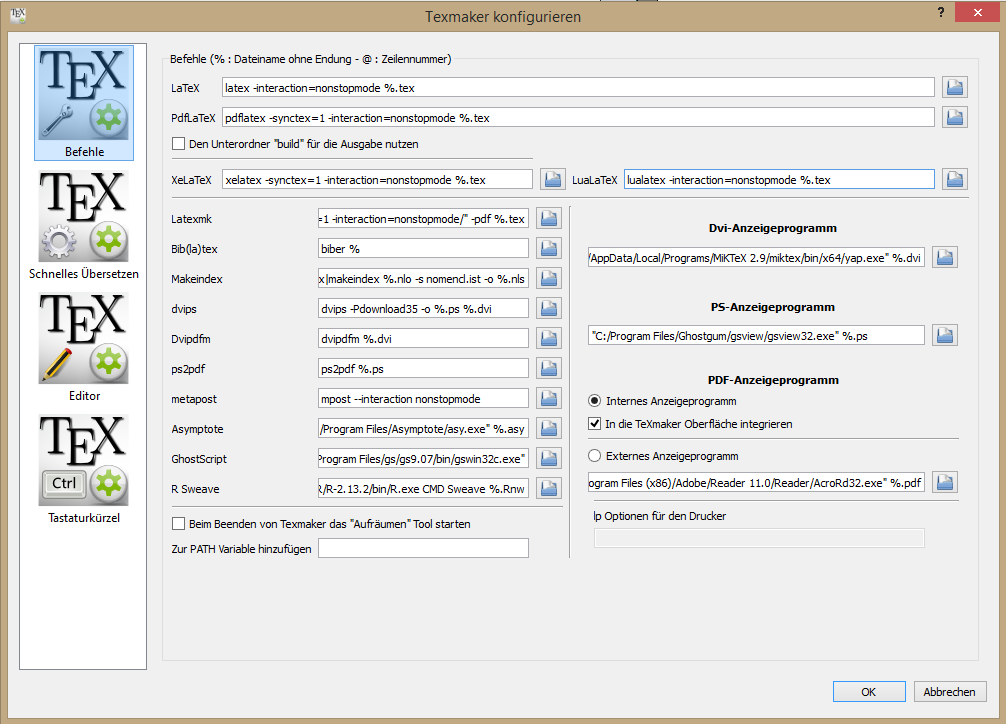Image resolution: width=1006 pixels, height=724 pixels.
Task: Click the dvips command field
Action: 423,309
